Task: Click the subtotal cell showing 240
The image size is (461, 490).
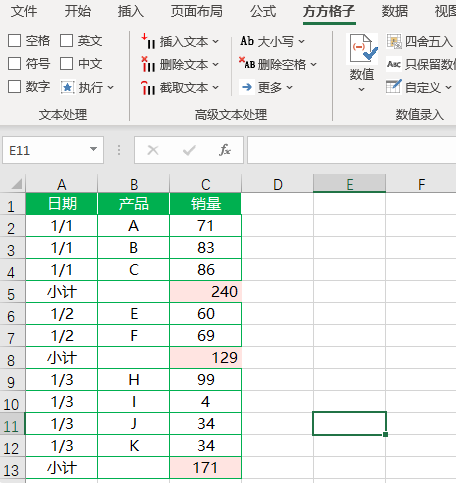Action: tap(206, 292)
